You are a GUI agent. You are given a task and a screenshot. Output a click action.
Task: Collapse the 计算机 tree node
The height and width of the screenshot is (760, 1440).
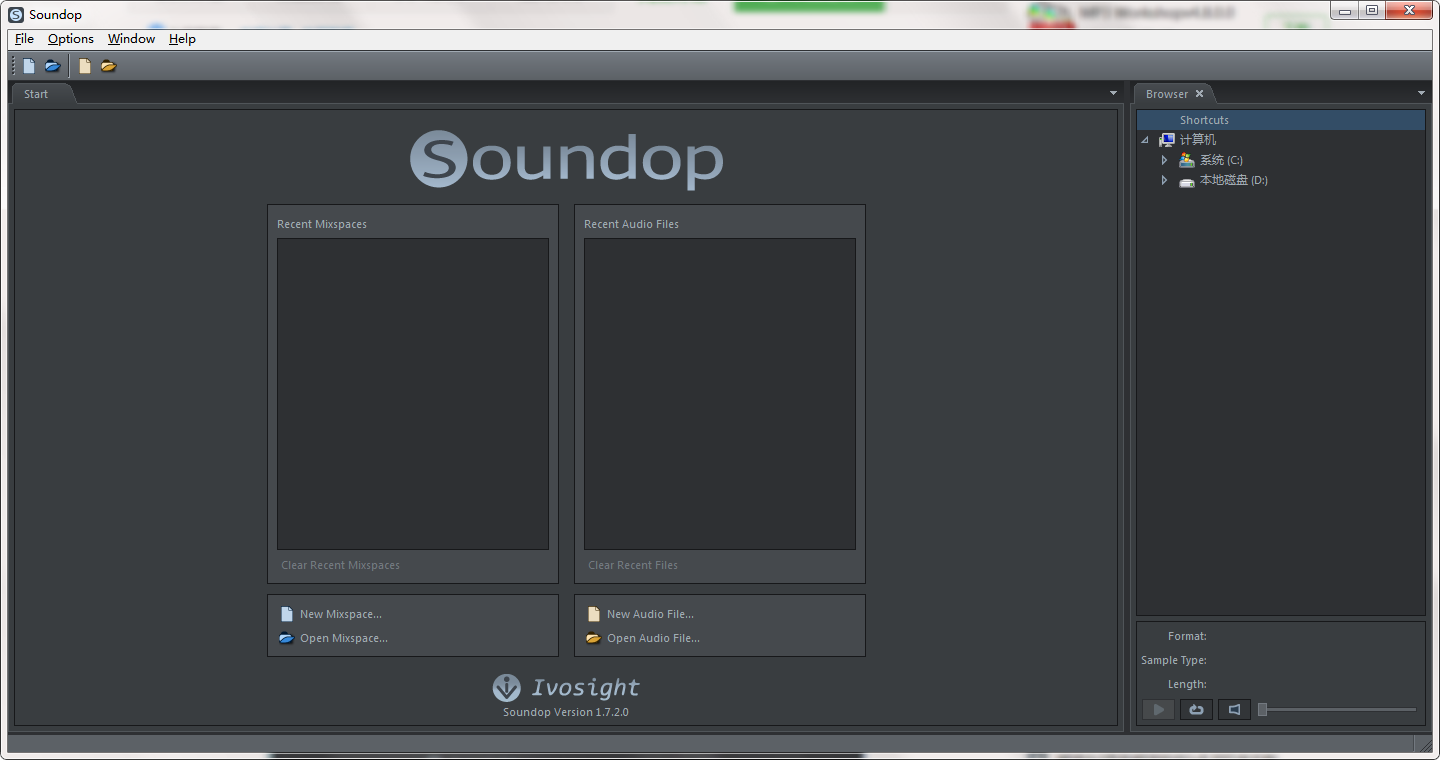click(1145, 140)
